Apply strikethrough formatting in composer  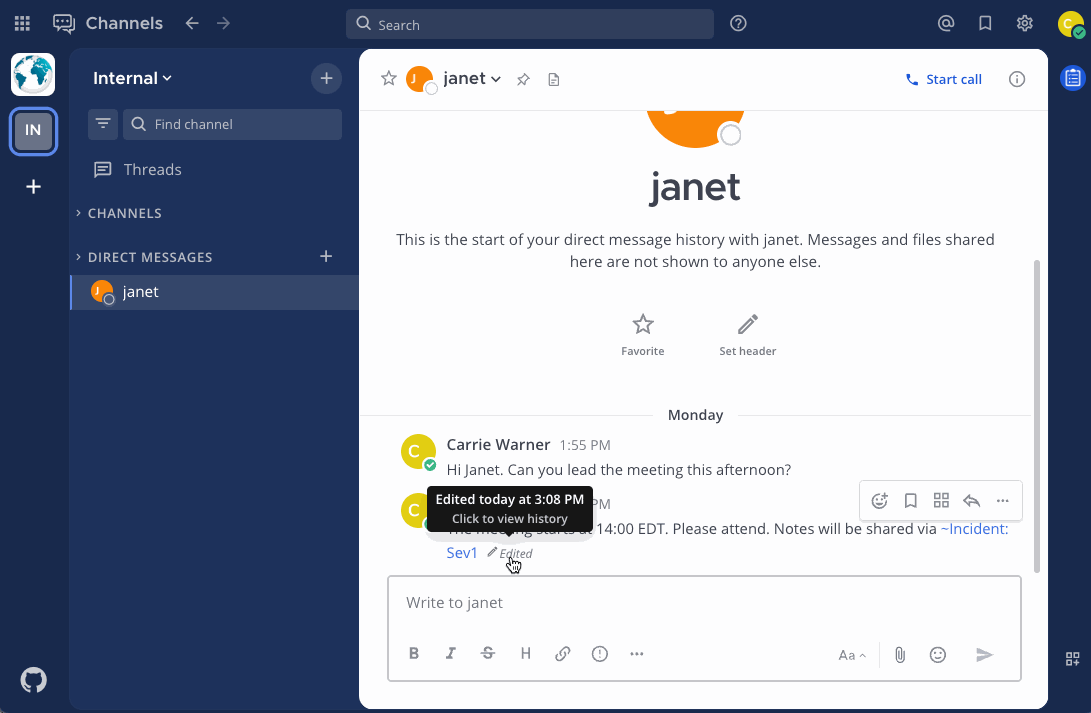pos(488,654)
